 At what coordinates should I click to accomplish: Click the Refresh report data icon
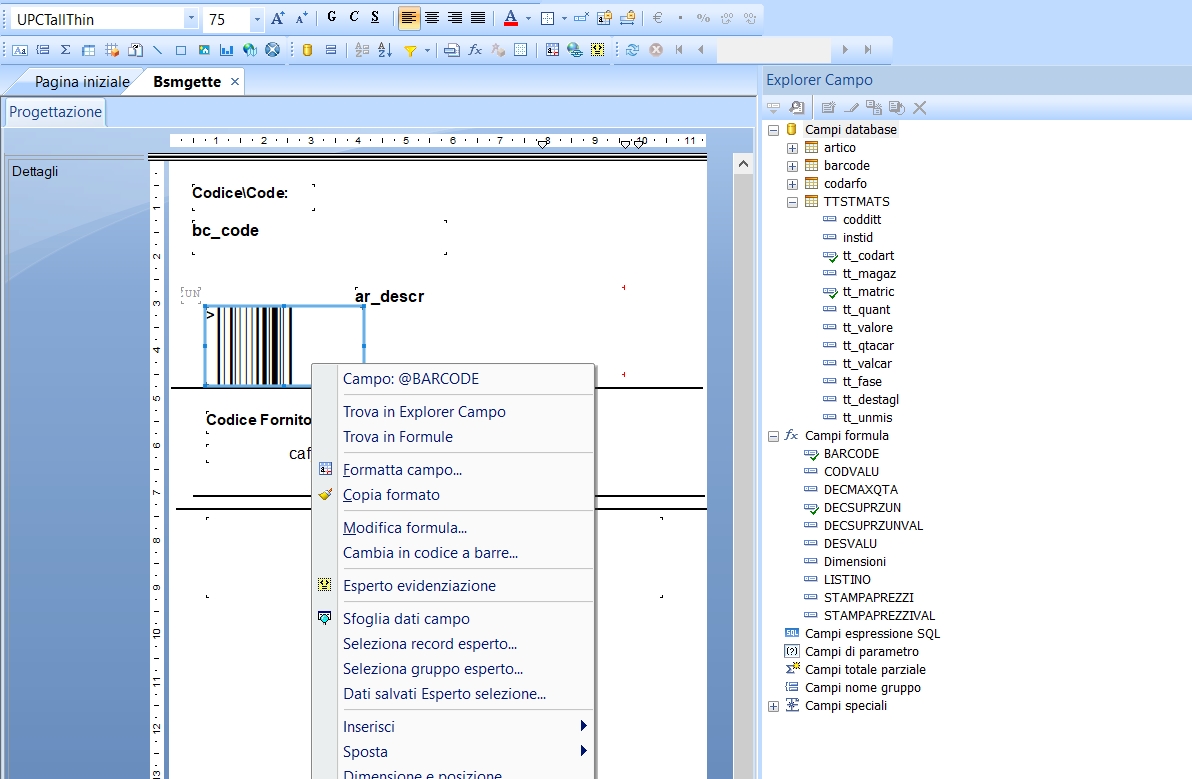pyautogui.click(x=632, y=49)
